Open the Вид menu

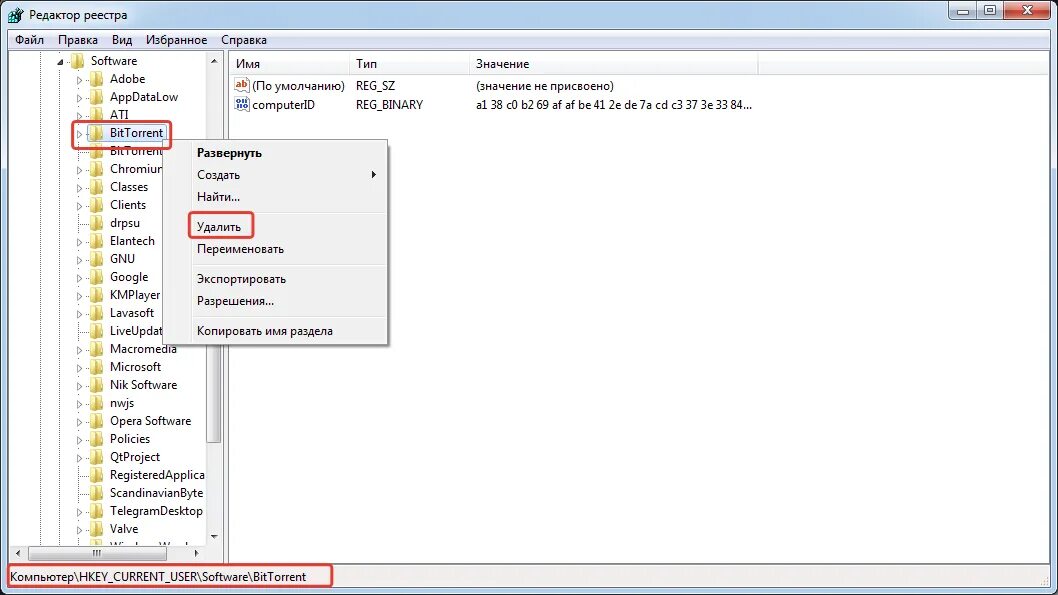(x=122, y=40)
